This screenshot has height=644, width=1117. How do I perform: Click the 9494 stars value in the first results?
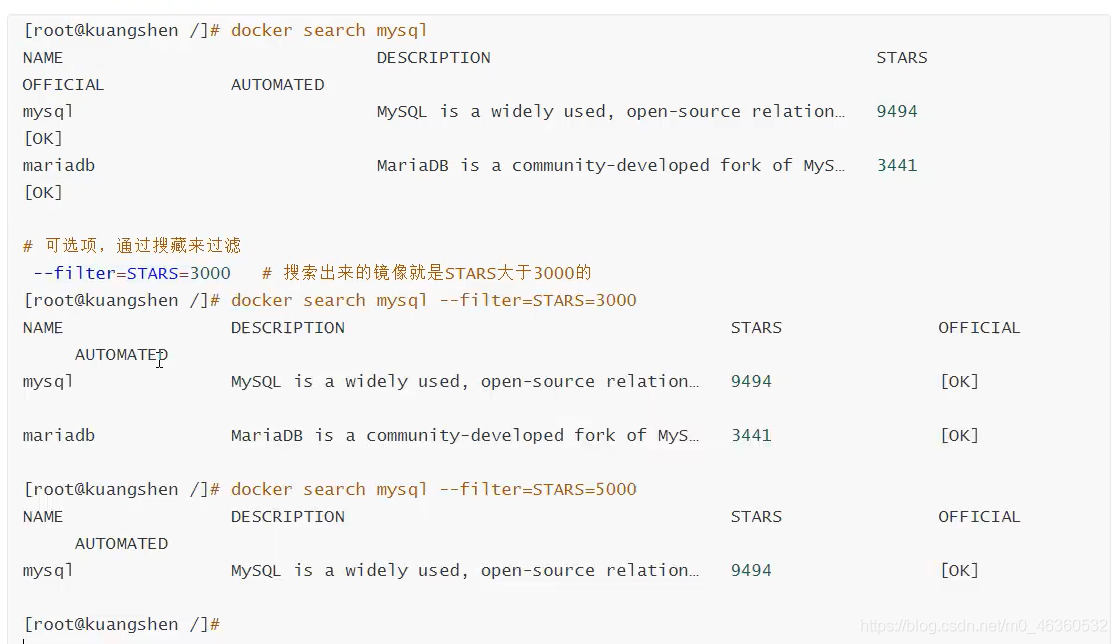(x=897, y=112)
